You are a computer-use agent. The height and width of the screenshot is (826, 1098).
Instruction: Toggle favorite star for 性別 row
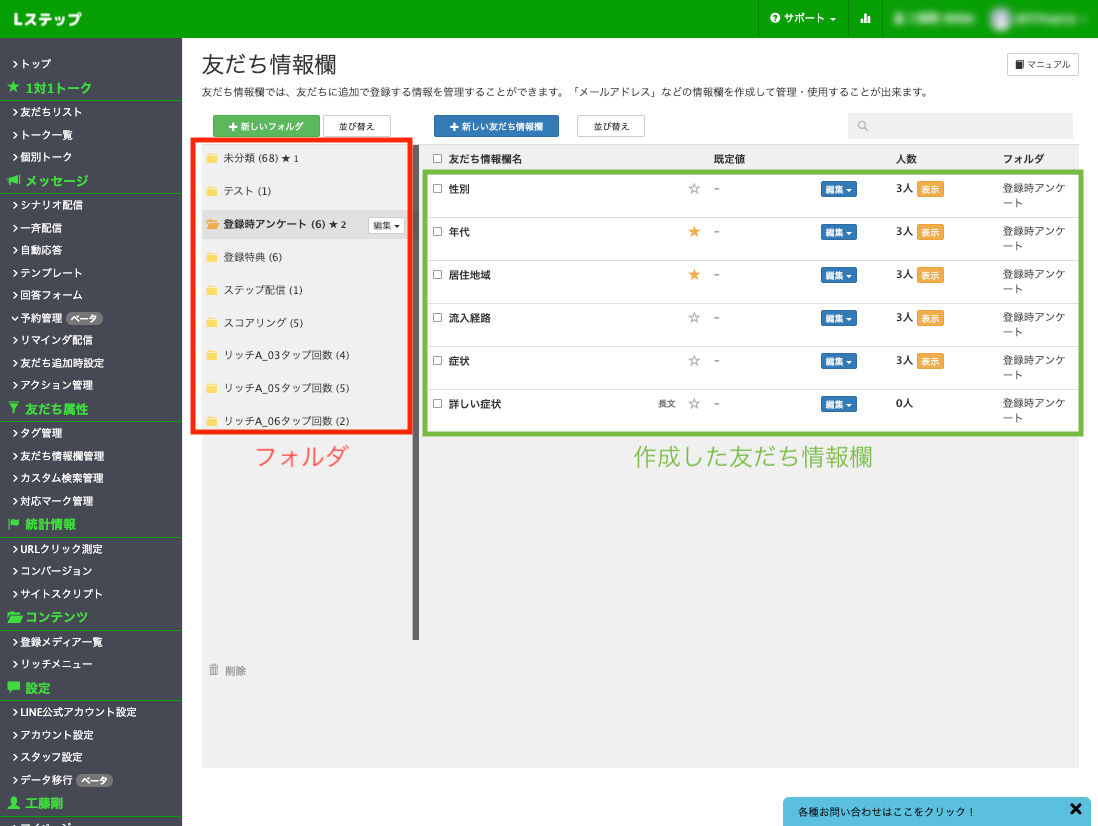(x=694, y=188)
